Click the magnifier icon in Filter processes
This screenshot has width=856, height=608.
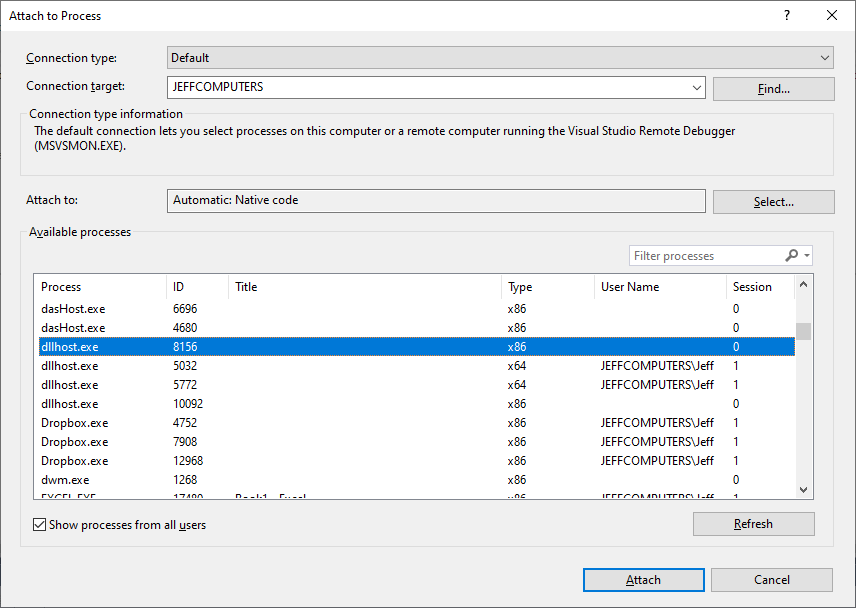tap(791, 255)
